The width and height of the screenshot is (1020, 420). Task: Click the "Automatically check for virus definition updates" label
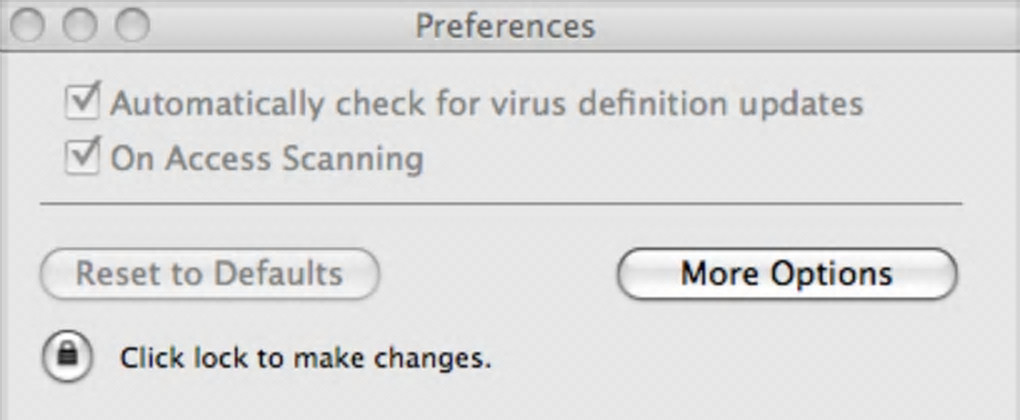pos(486,103)
